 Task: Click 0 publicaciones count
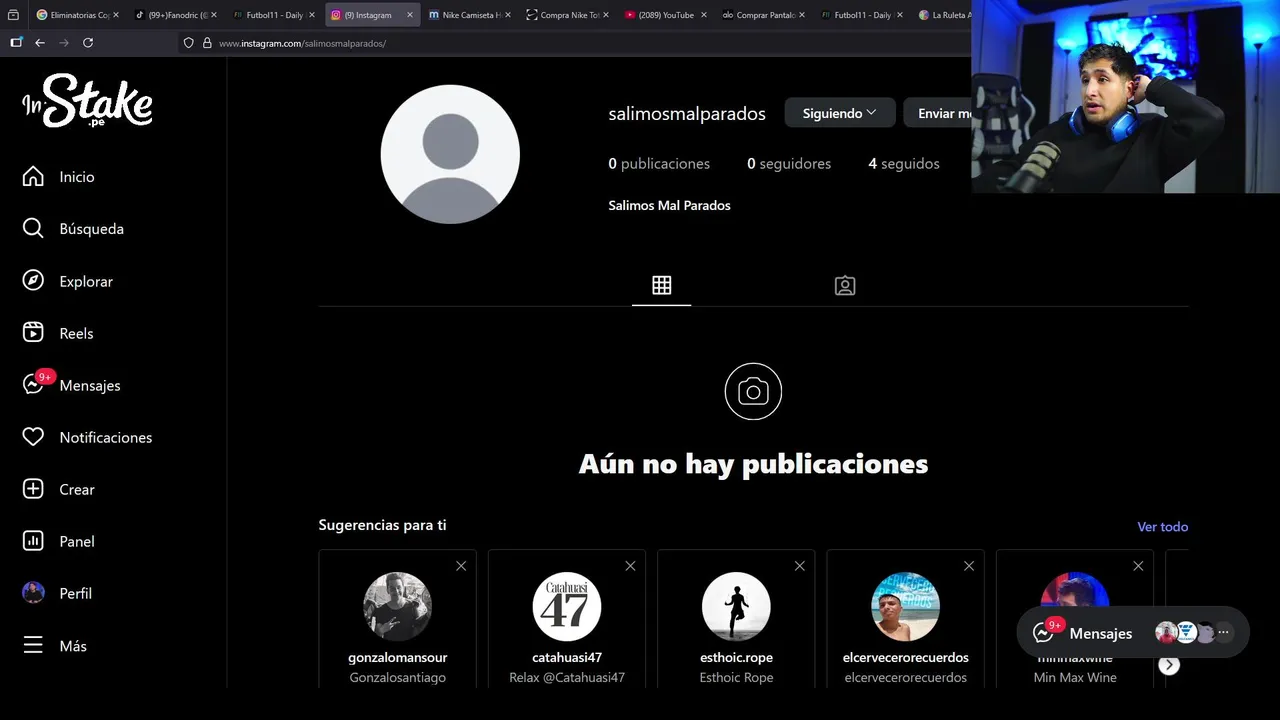(x=659, y=163)
